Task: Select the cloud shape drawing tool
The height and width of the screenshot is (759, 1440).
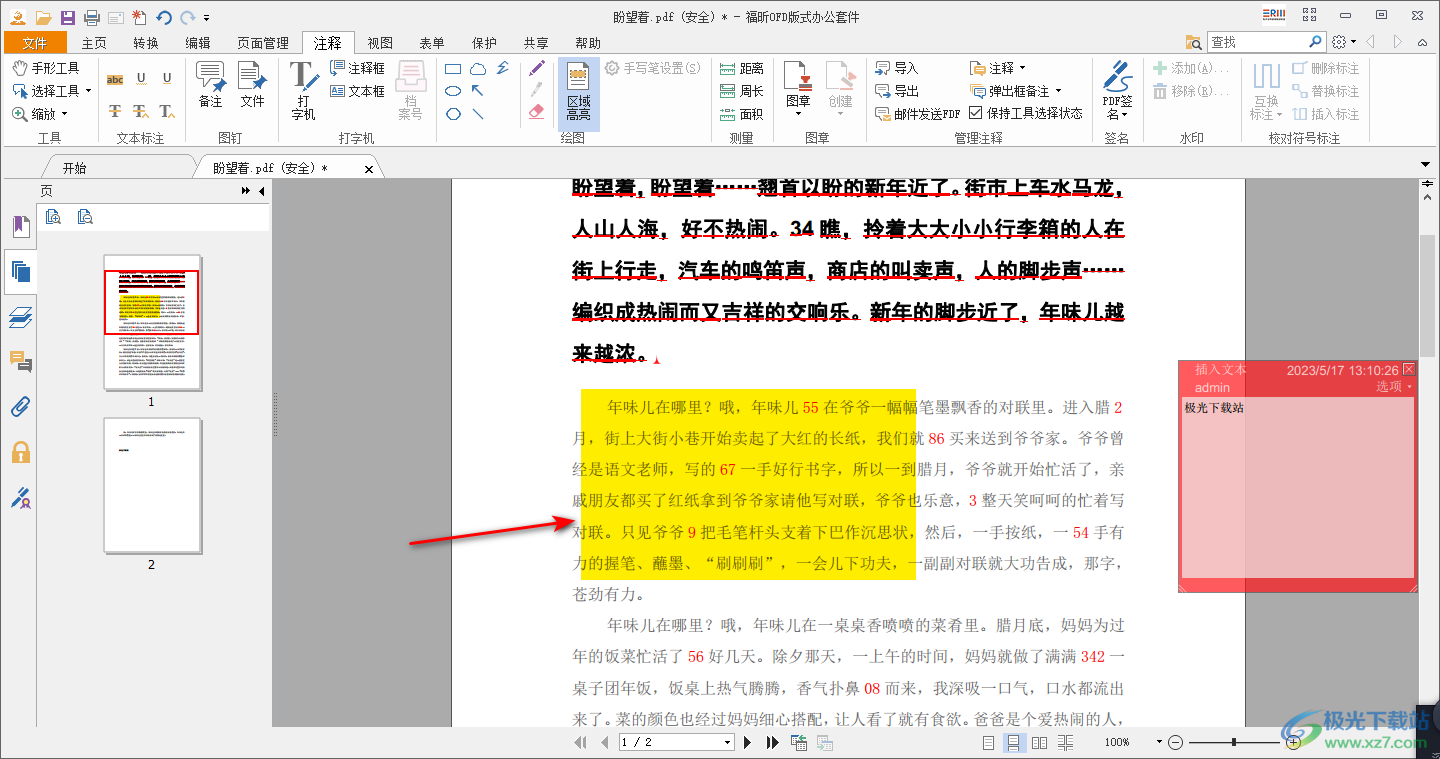Action: point(478,69)
